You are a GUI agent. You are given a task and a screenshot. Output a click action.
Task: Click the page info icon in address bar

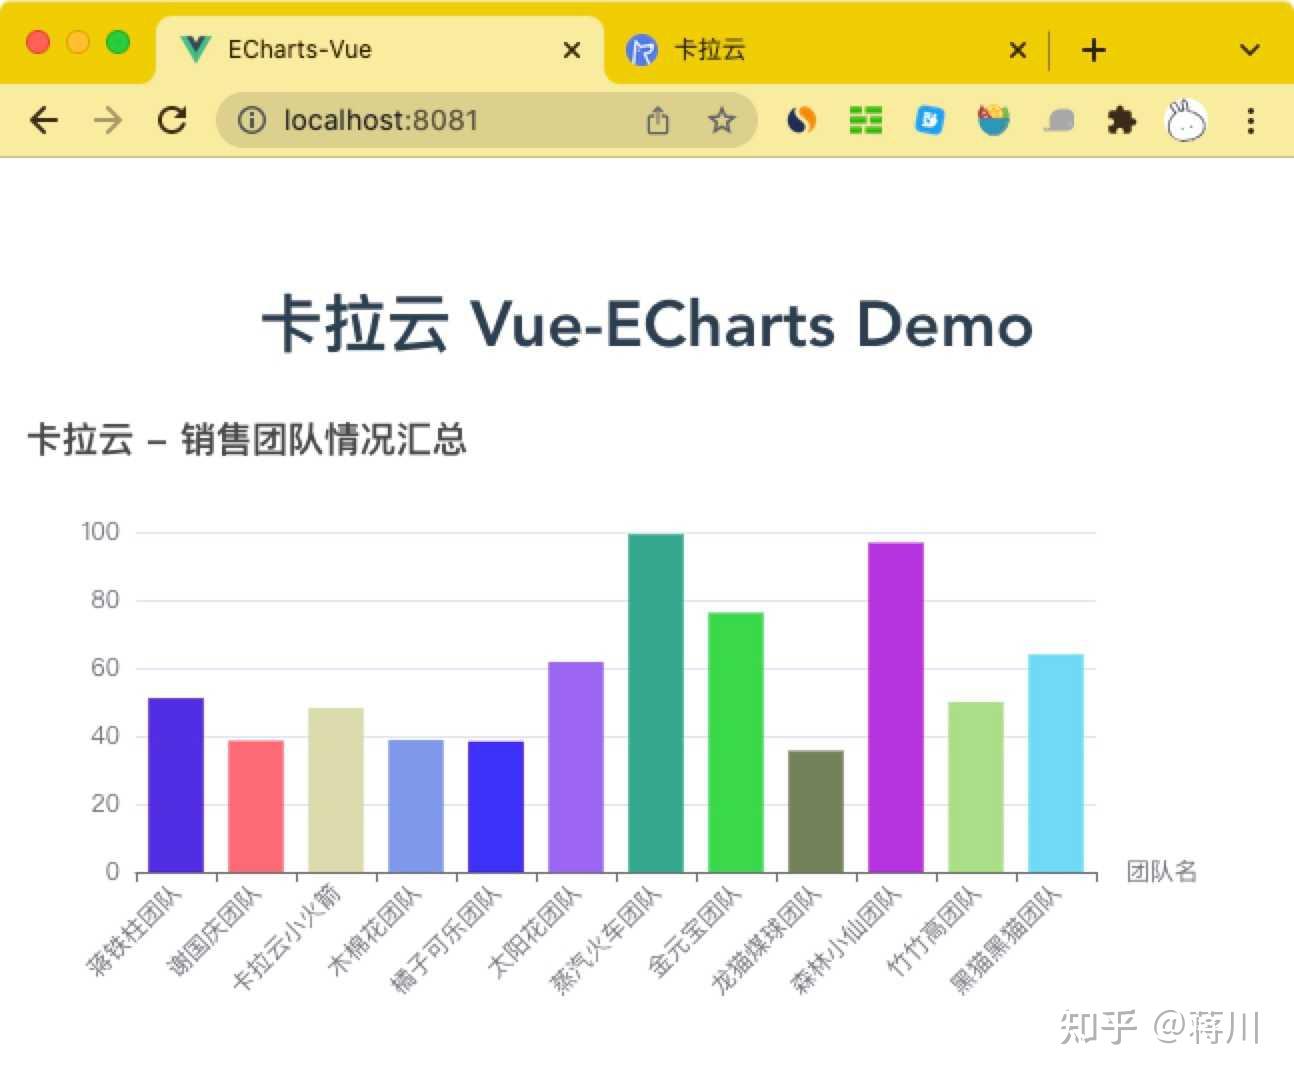[x=250, y=120]
